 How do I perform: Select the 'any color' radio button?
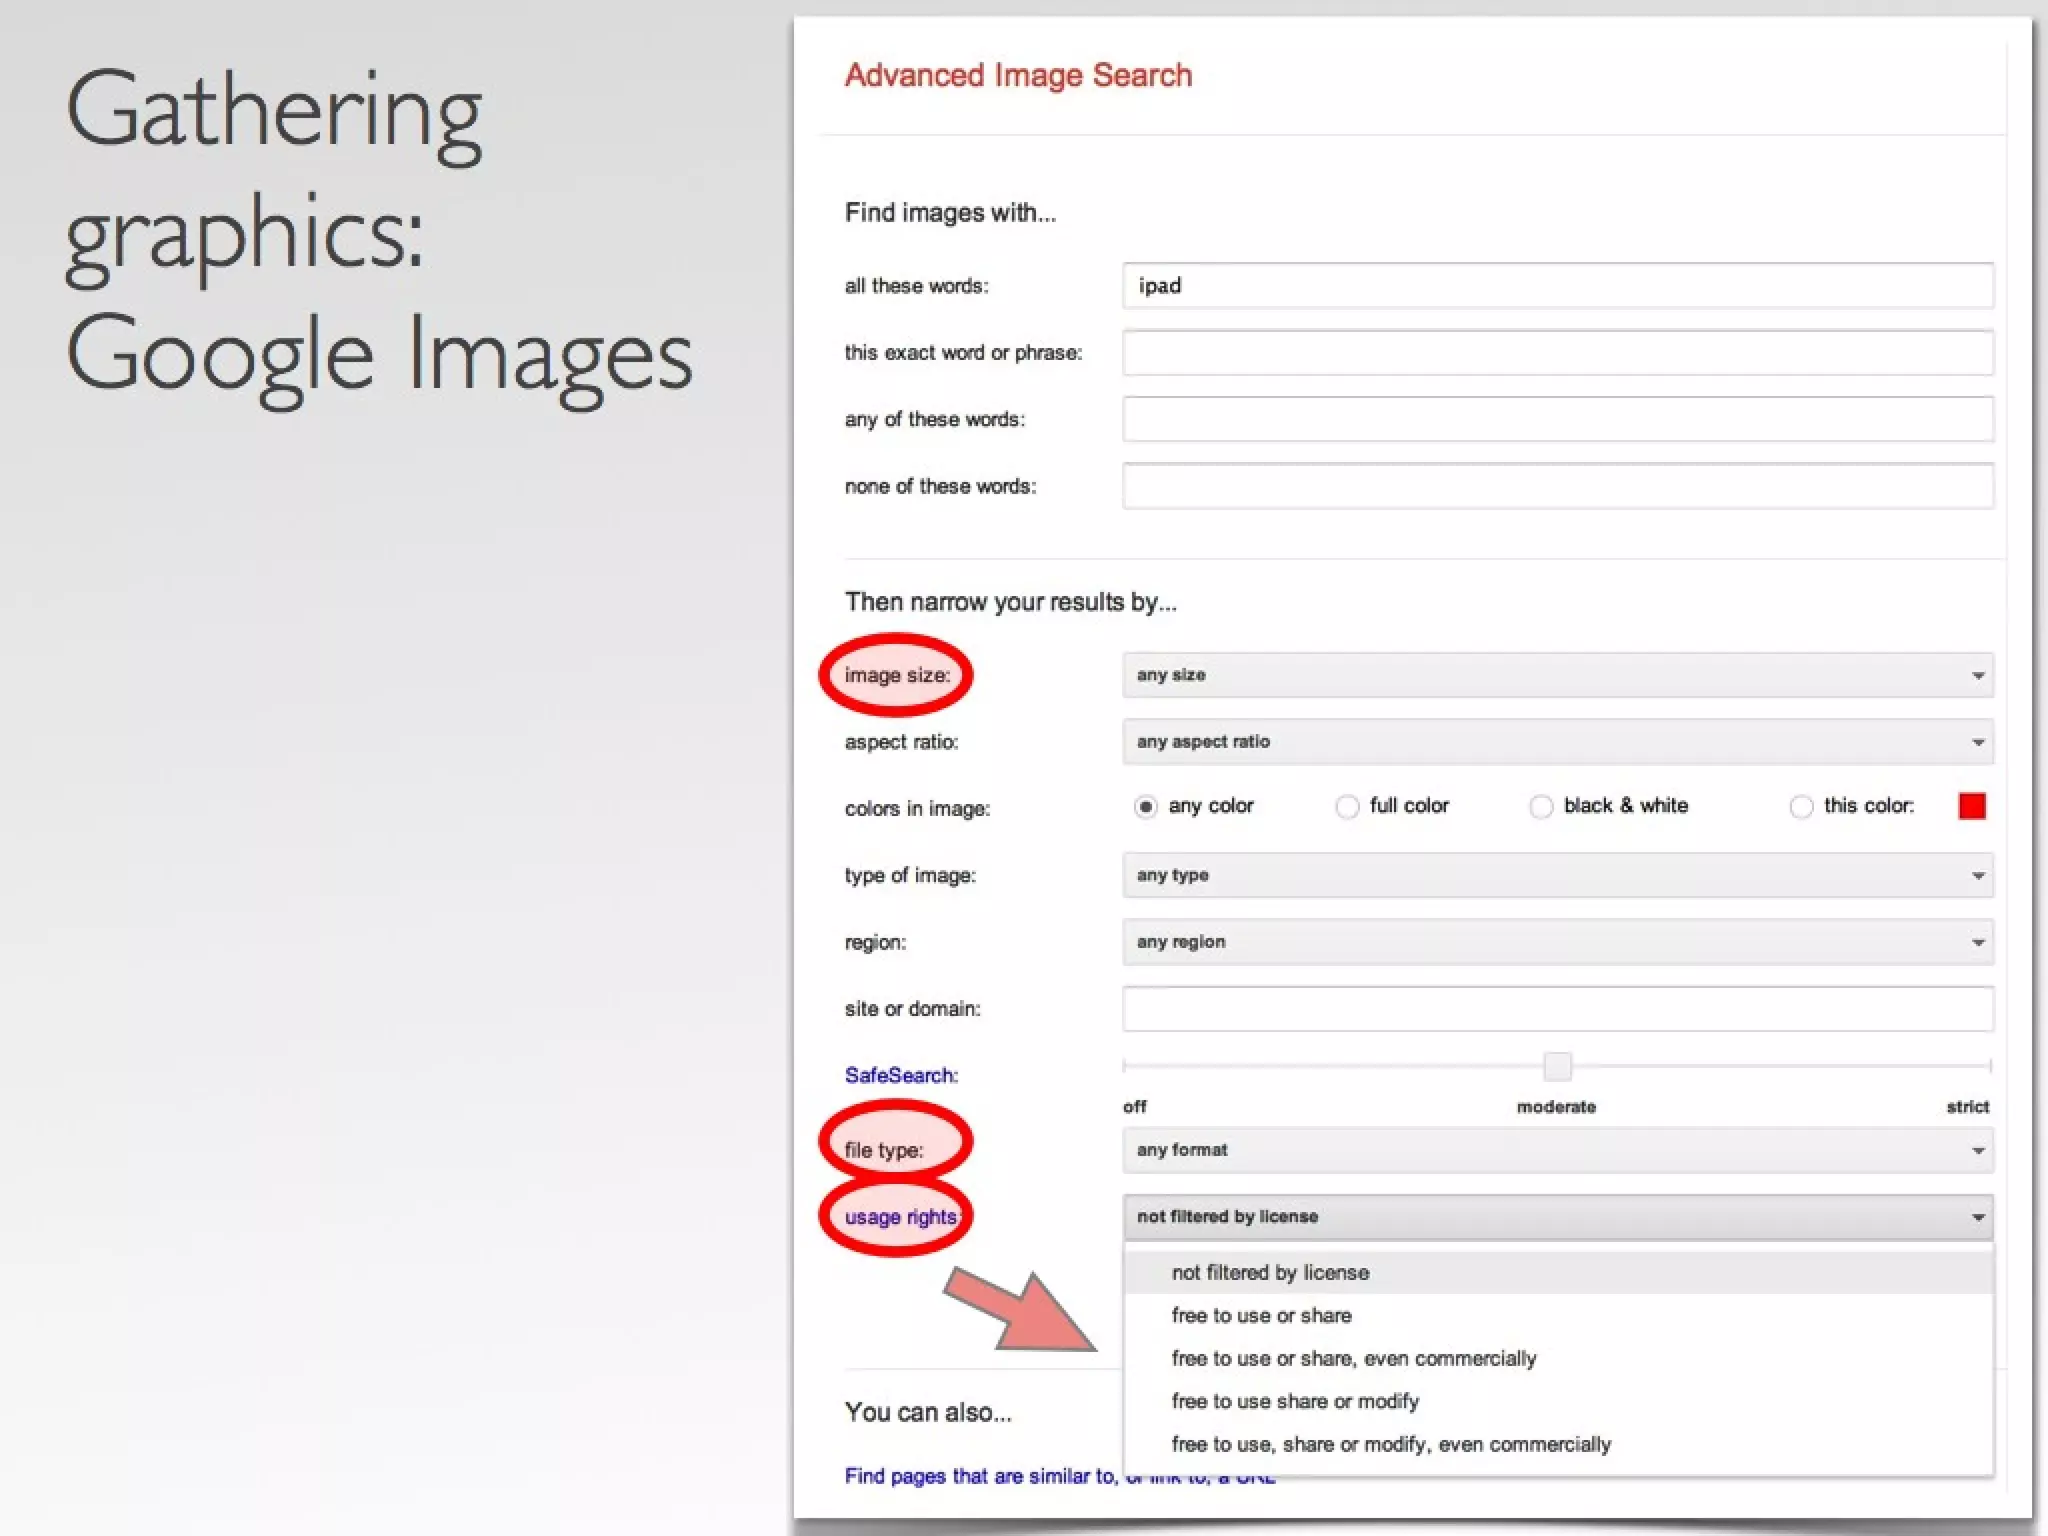[x=1146, y=807]
